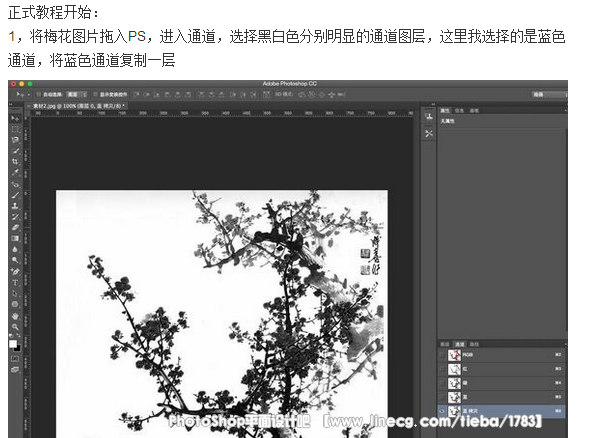Toggle visibility of the 蓝 channel
The height and width of the screenshot is (438, 592).
click(442, 397)
